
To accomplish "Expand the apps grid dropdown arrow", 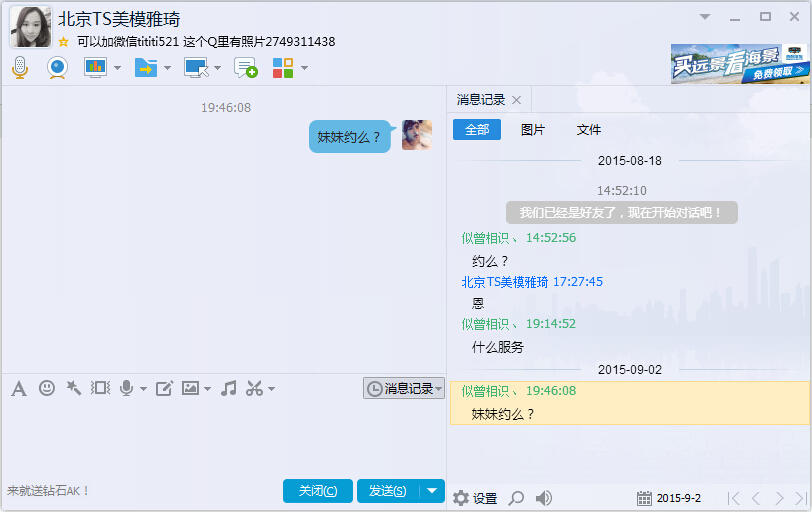I will [304, 68].
